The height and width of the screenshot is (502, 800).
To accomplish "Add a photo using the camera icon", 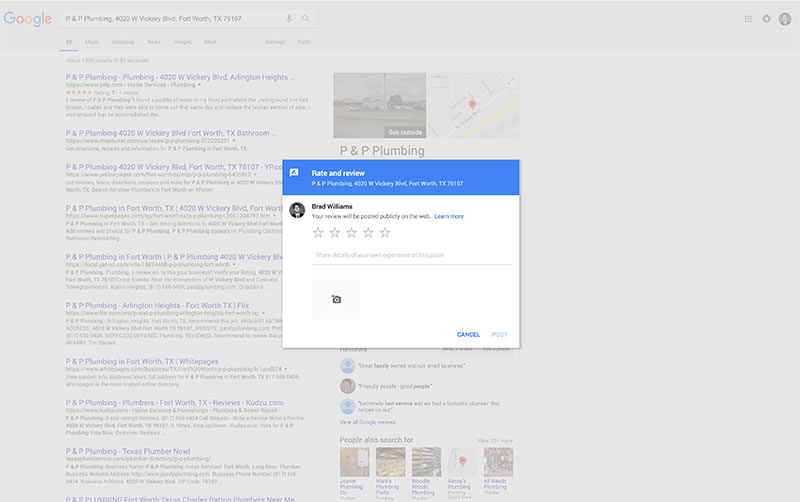I will (x=336, y=299).
